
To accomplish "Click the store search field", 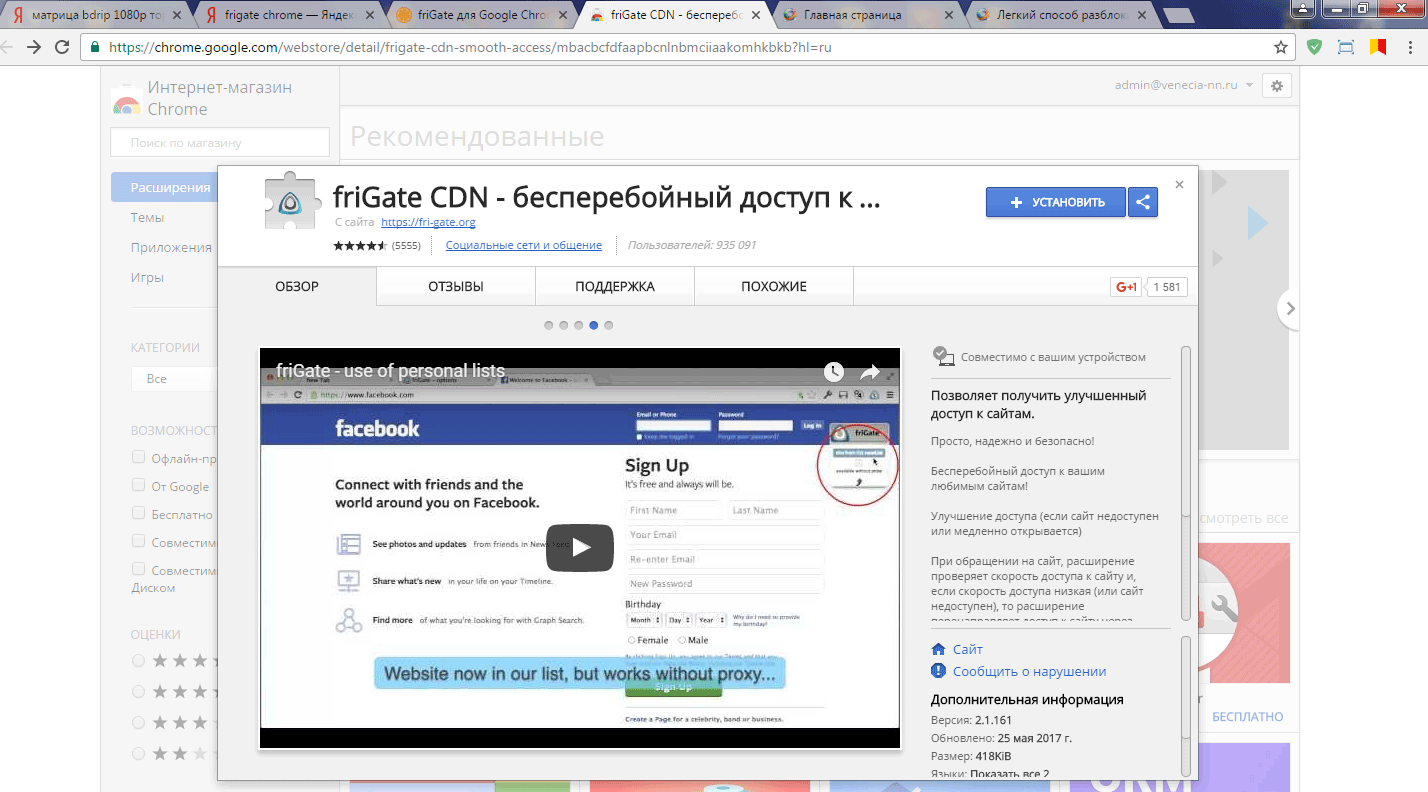I will (219, 143).
